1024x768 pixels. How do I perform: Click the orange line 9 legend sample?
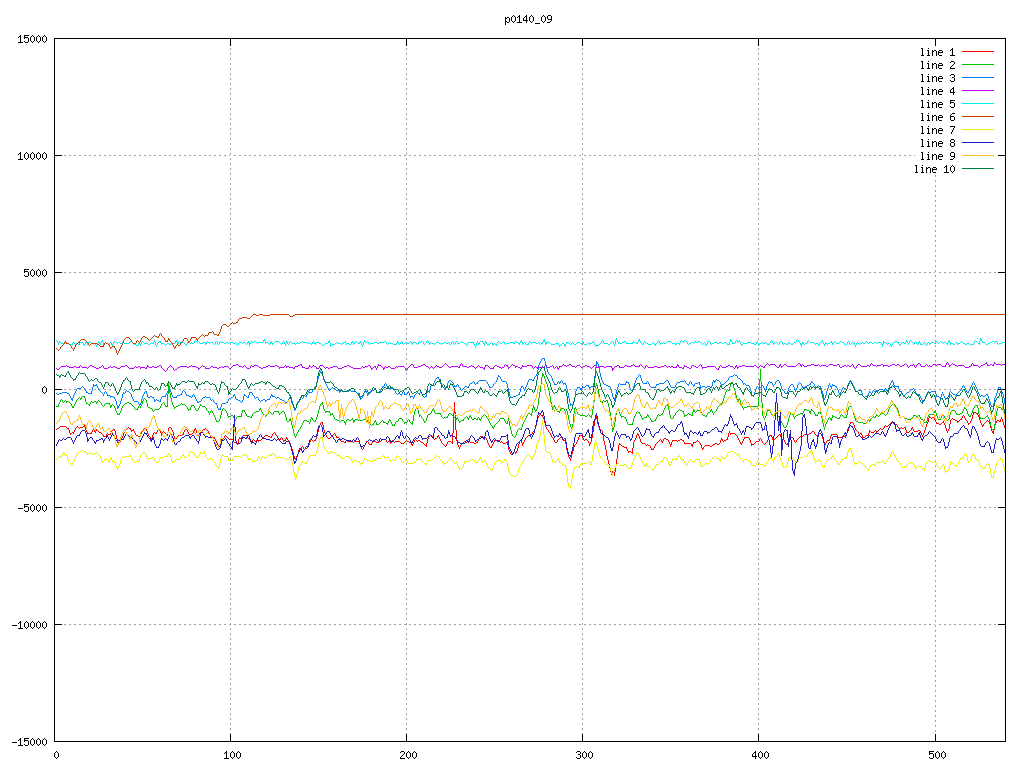coord(978,156)
